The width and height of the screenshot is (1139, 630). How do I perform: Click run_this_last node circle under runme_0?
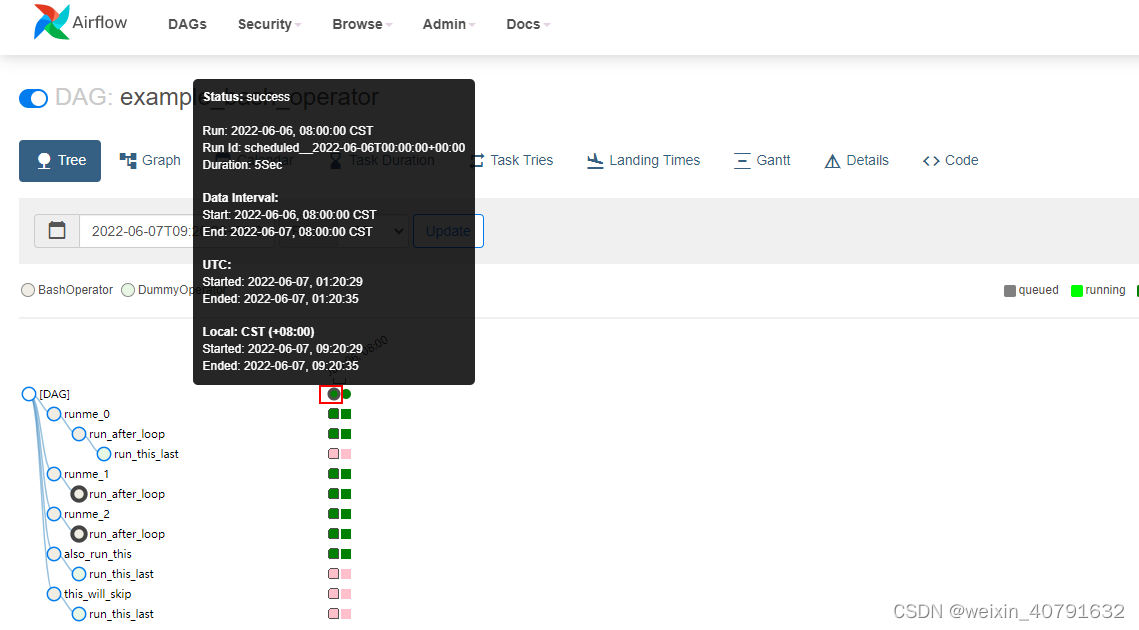104,454
